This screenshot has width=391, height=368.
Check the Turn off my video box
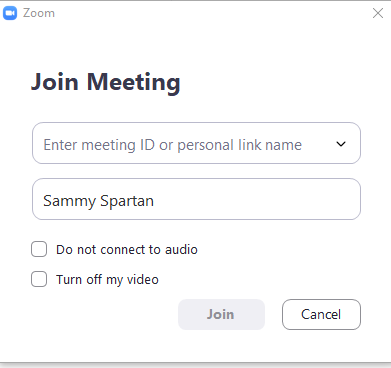coord(39,279)
